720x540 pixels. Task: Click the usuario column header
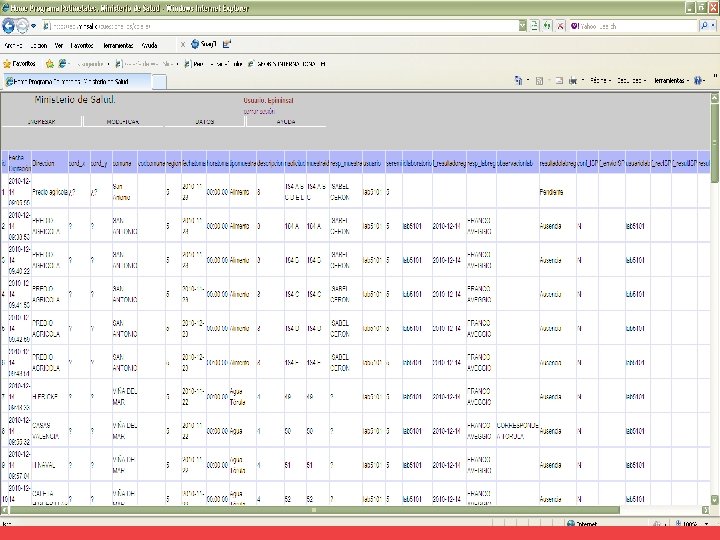pos(372,163)
